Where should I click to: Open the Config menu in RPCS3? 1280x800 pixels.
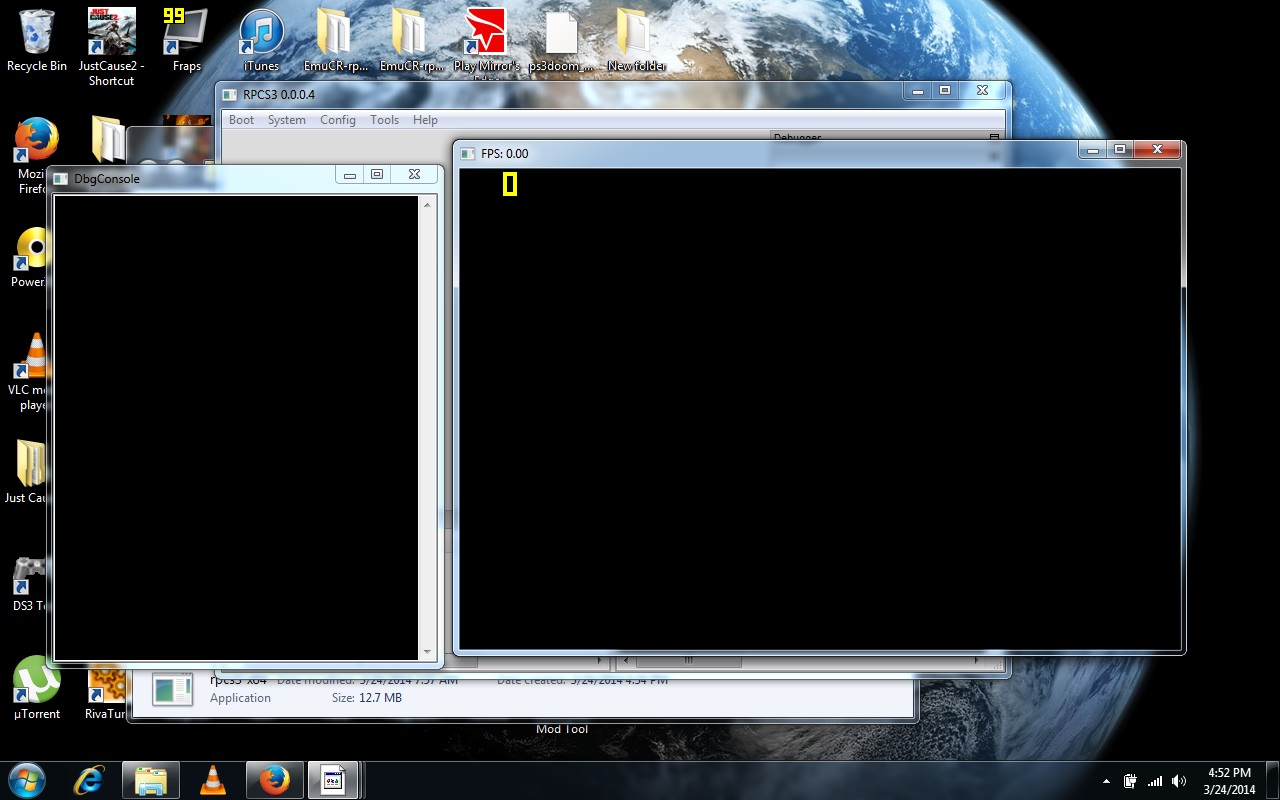[x=337, y=120]
